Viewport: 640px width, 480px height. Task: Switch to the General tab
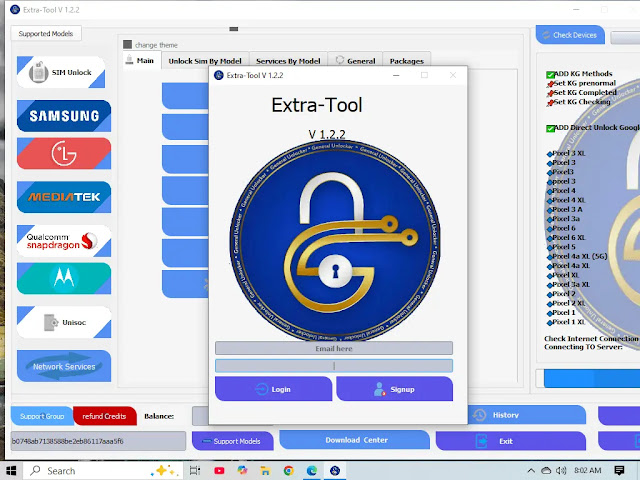click(x=355, y=61)
